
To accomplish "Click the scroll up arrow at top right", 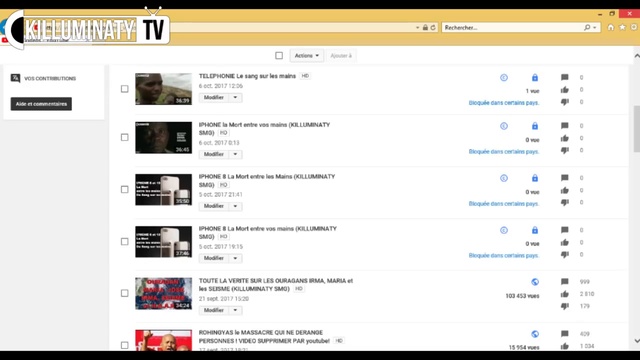I will pyautogui.click(x=637, y=56).
